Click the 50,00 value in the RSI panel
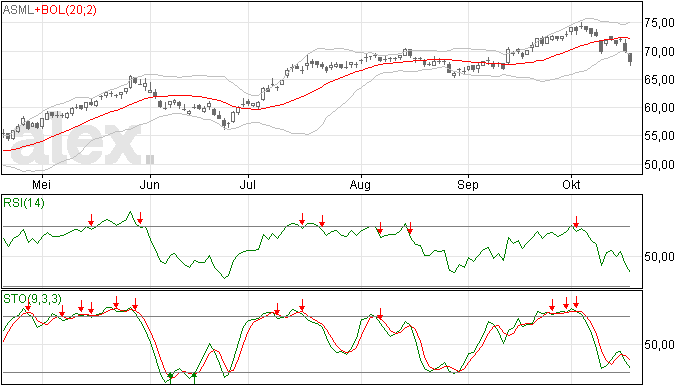 [659, 257]
